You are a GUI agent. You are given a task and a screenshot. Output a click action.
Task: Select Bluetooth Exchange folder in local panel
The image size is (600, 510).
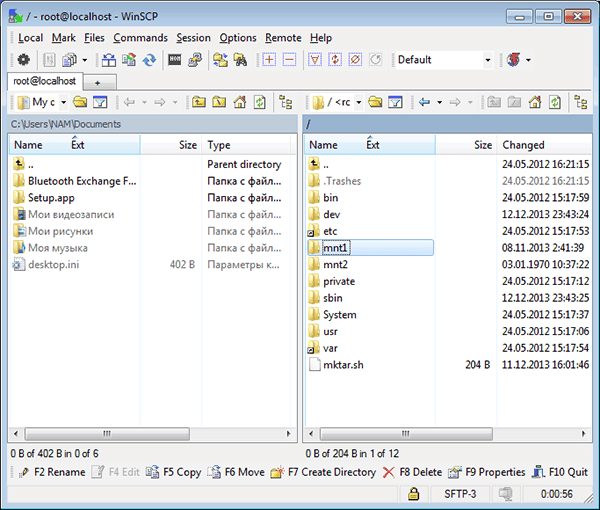click(82, 181)
